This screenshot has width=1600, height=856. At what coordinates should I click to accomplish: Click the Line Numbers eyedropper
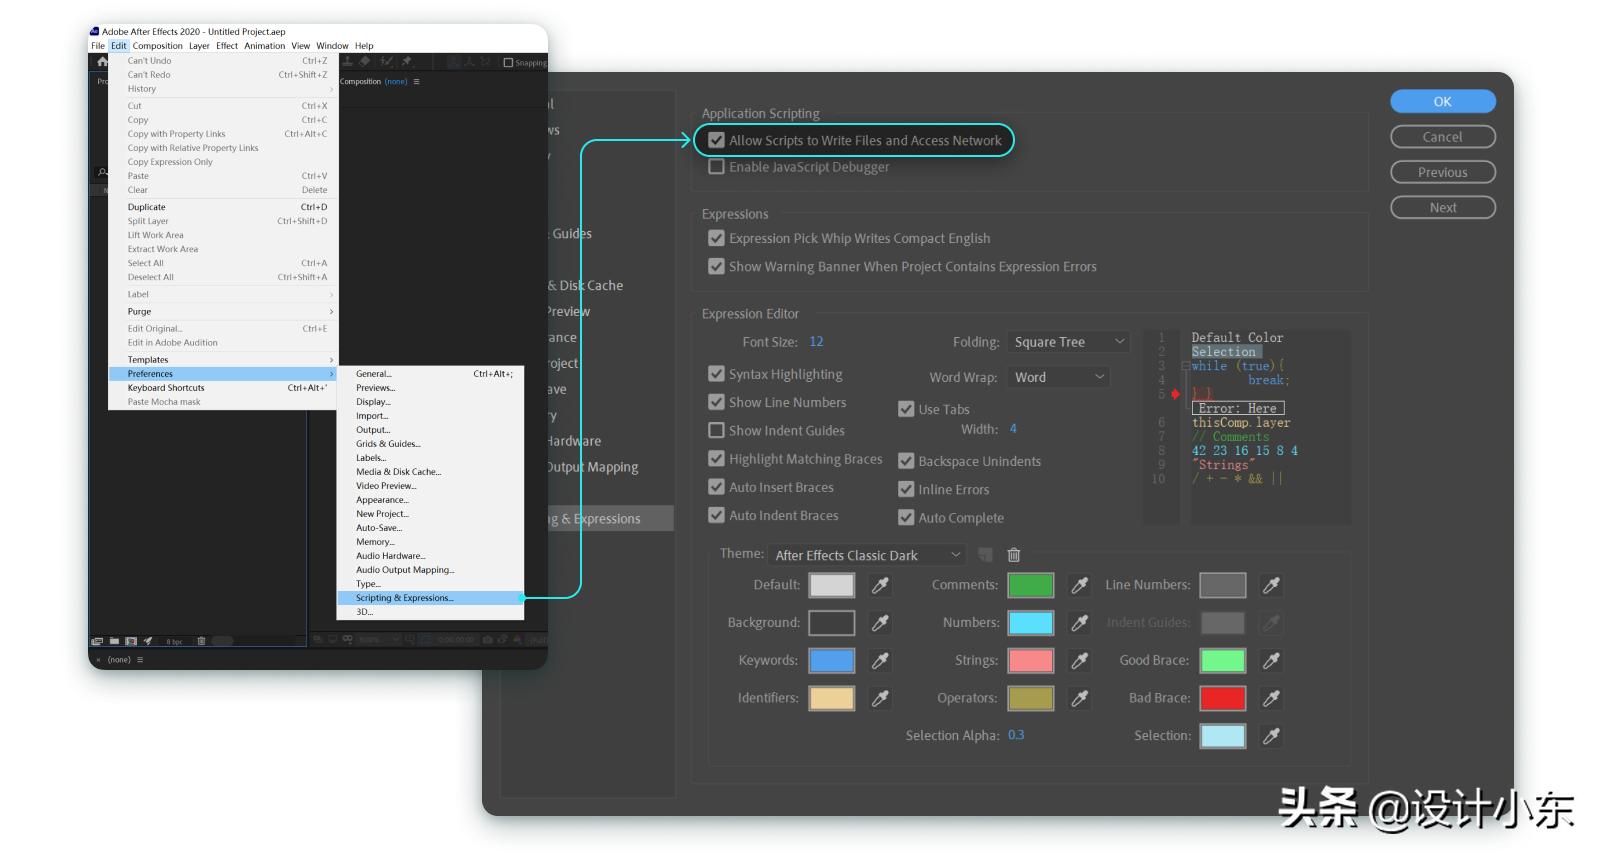pos(1271,585)
